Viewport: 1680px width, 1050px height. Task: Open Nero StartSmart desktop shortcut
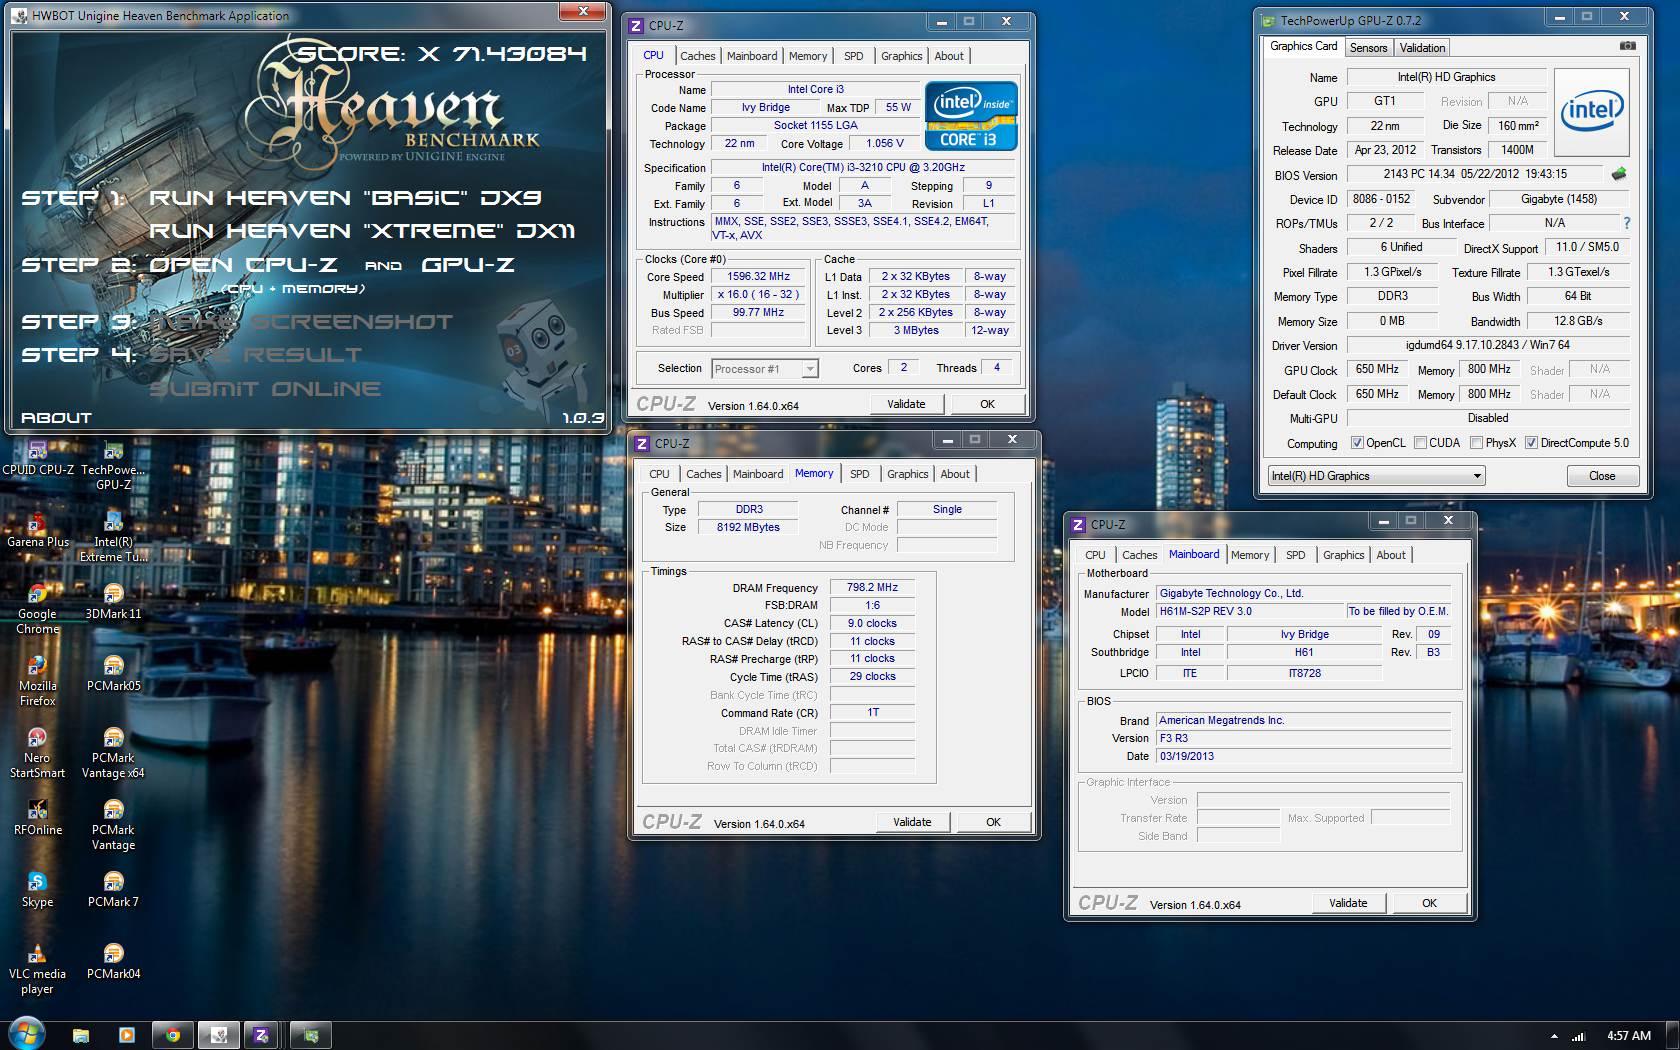click(x=37, y=754)
